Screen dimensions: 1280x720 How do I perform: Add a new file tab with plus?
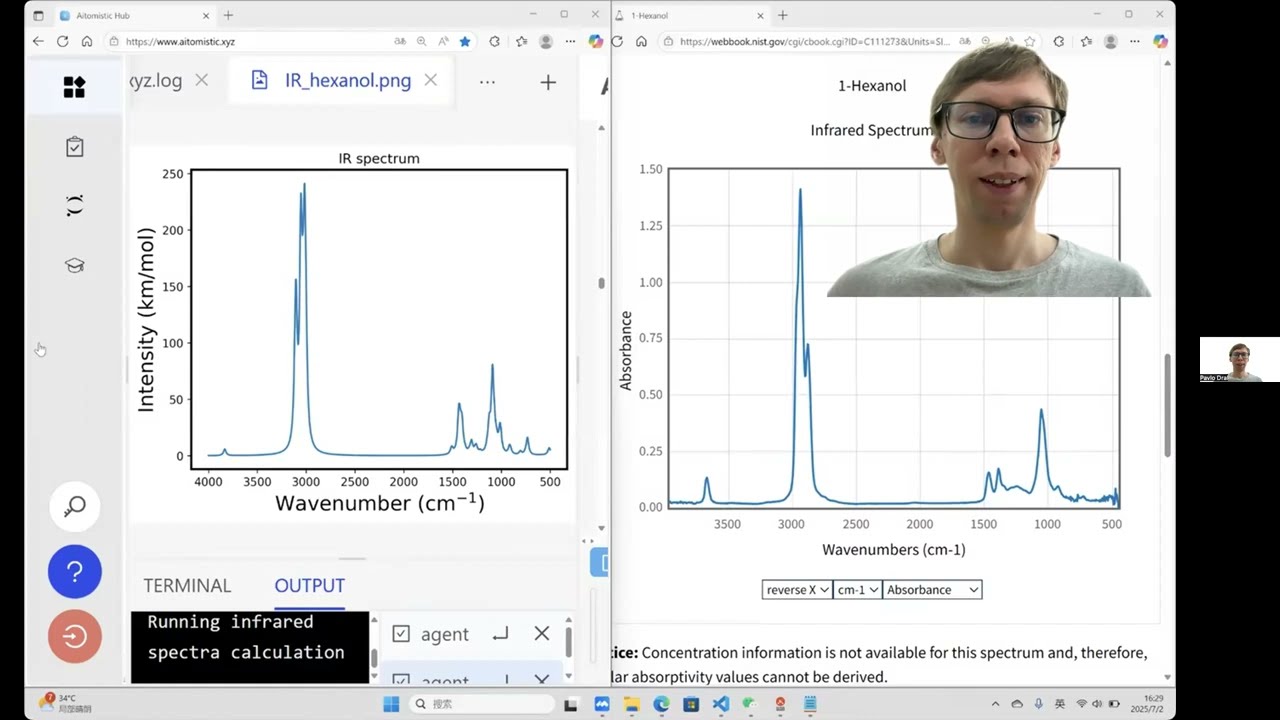(x=548, y=82)
